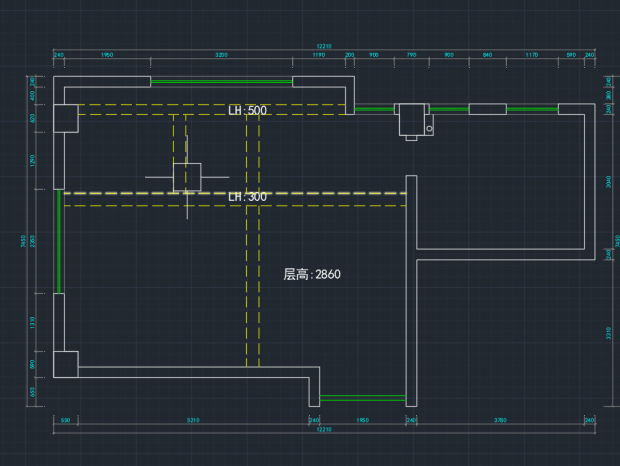The height and width of the screenshot is (466, 620).
Task: Select the green window line in the bottom wall opening
Action: (363, 398)
